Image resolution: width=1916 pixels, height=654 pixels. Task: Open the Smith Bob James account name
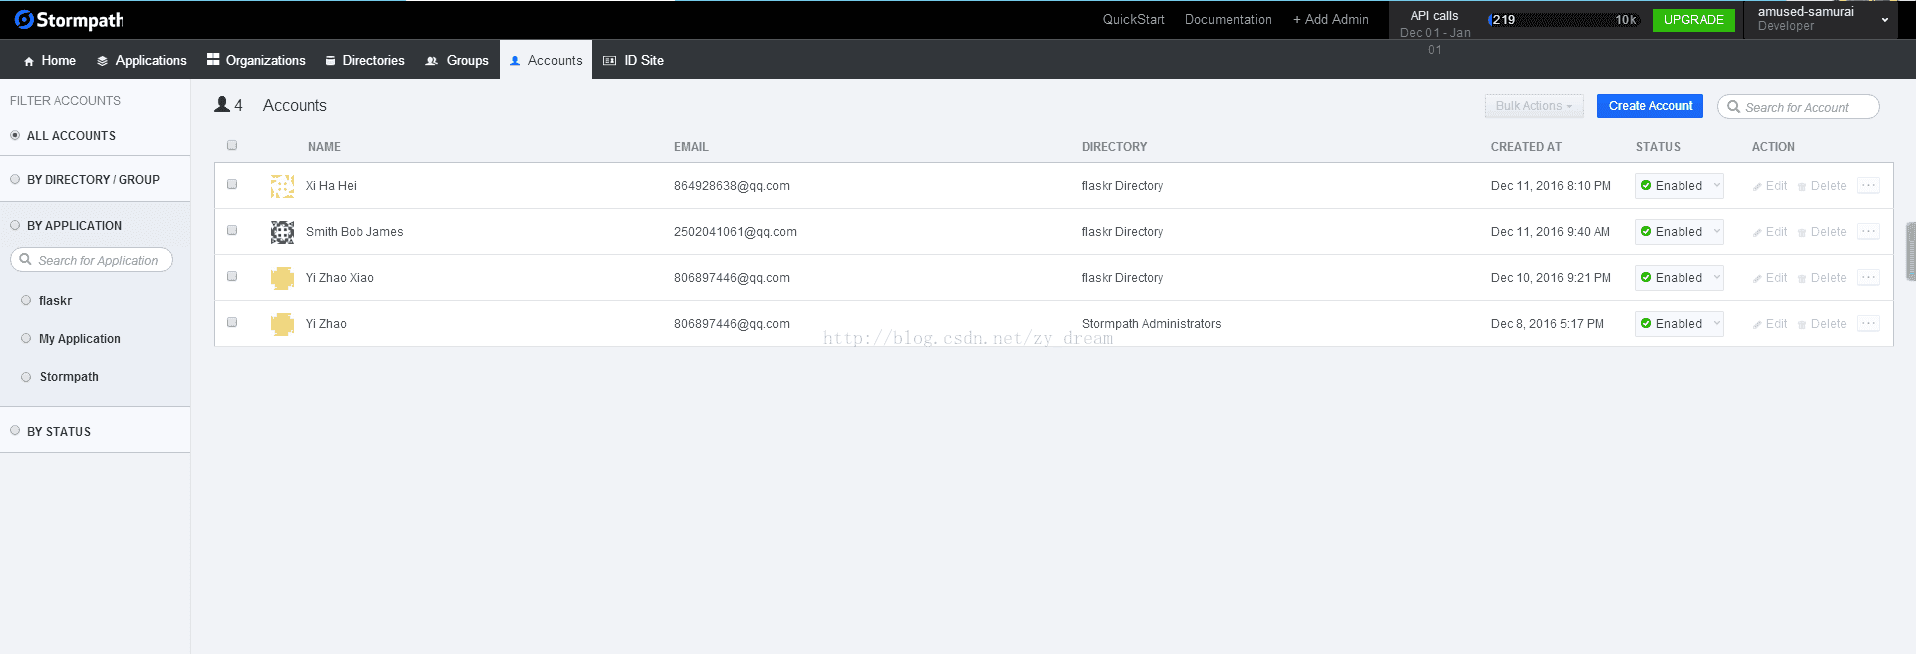pos(355,232)
